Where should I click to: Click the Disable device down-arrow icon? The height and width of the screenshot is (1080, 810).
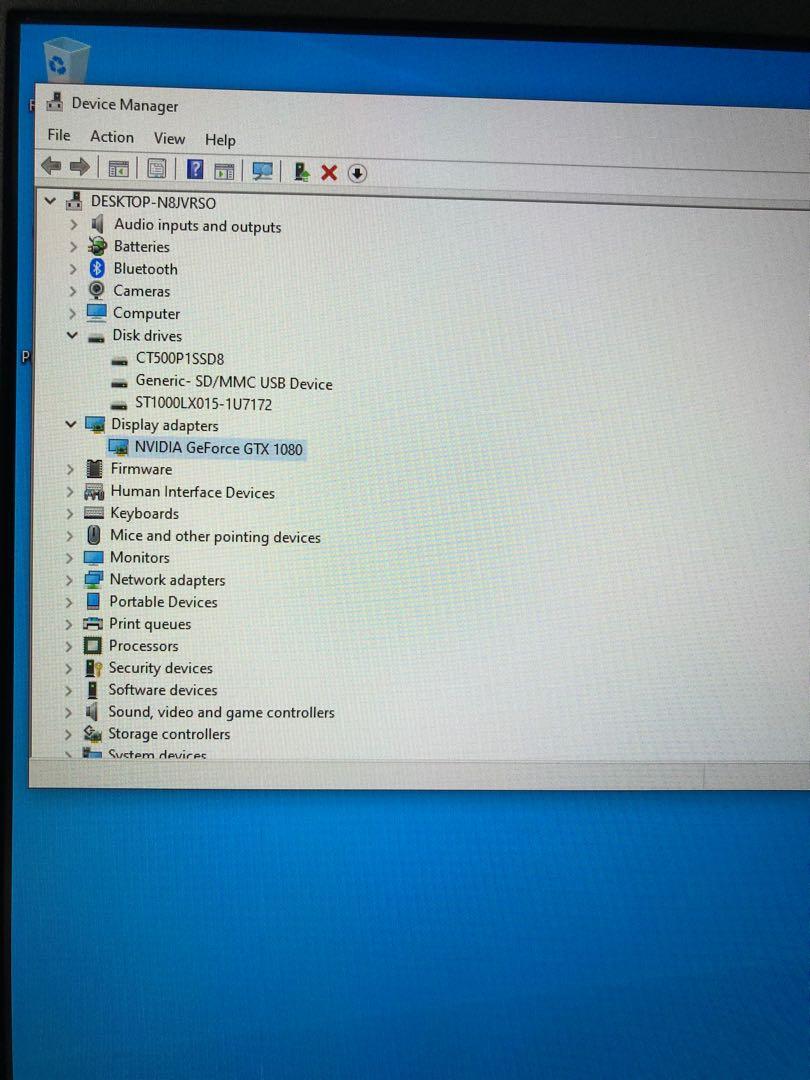tap(357, 174)
